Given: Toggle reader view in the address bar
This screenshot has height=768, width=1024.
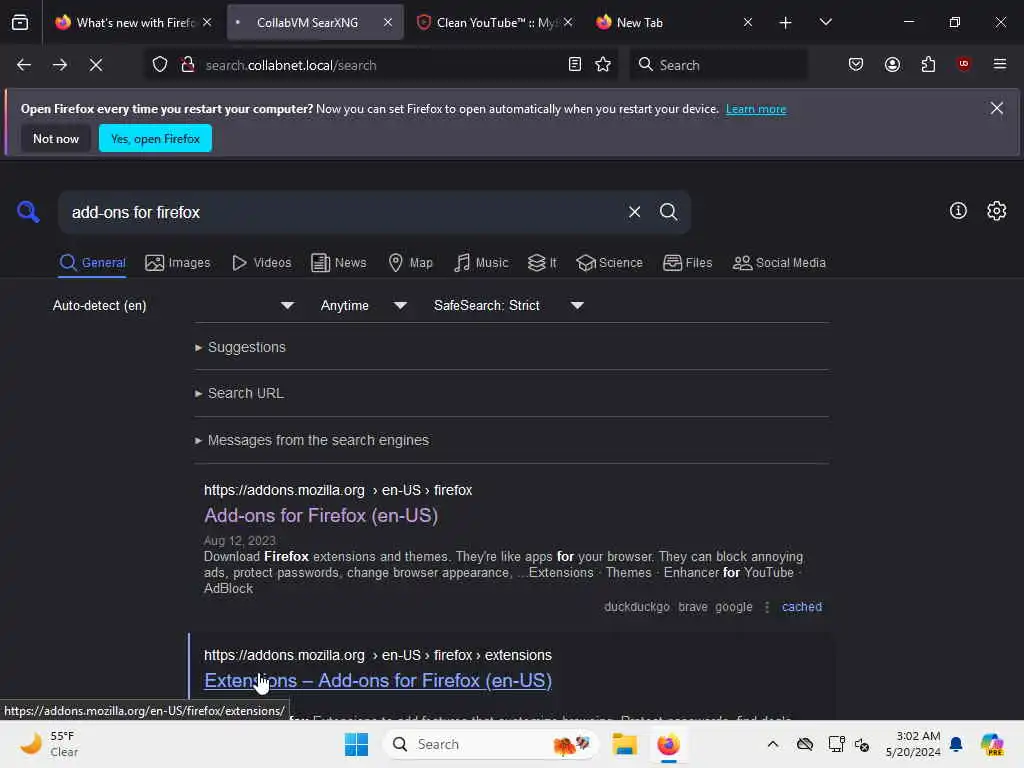Looking at the screenshot, I should click(x=575, y=65).
